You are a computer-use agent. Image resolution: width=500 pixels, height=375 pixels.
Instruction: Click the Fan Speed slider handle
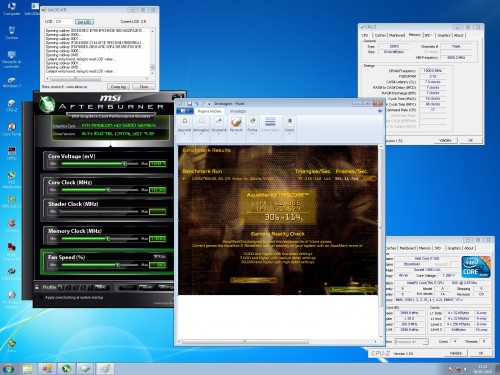pos(118,265)
